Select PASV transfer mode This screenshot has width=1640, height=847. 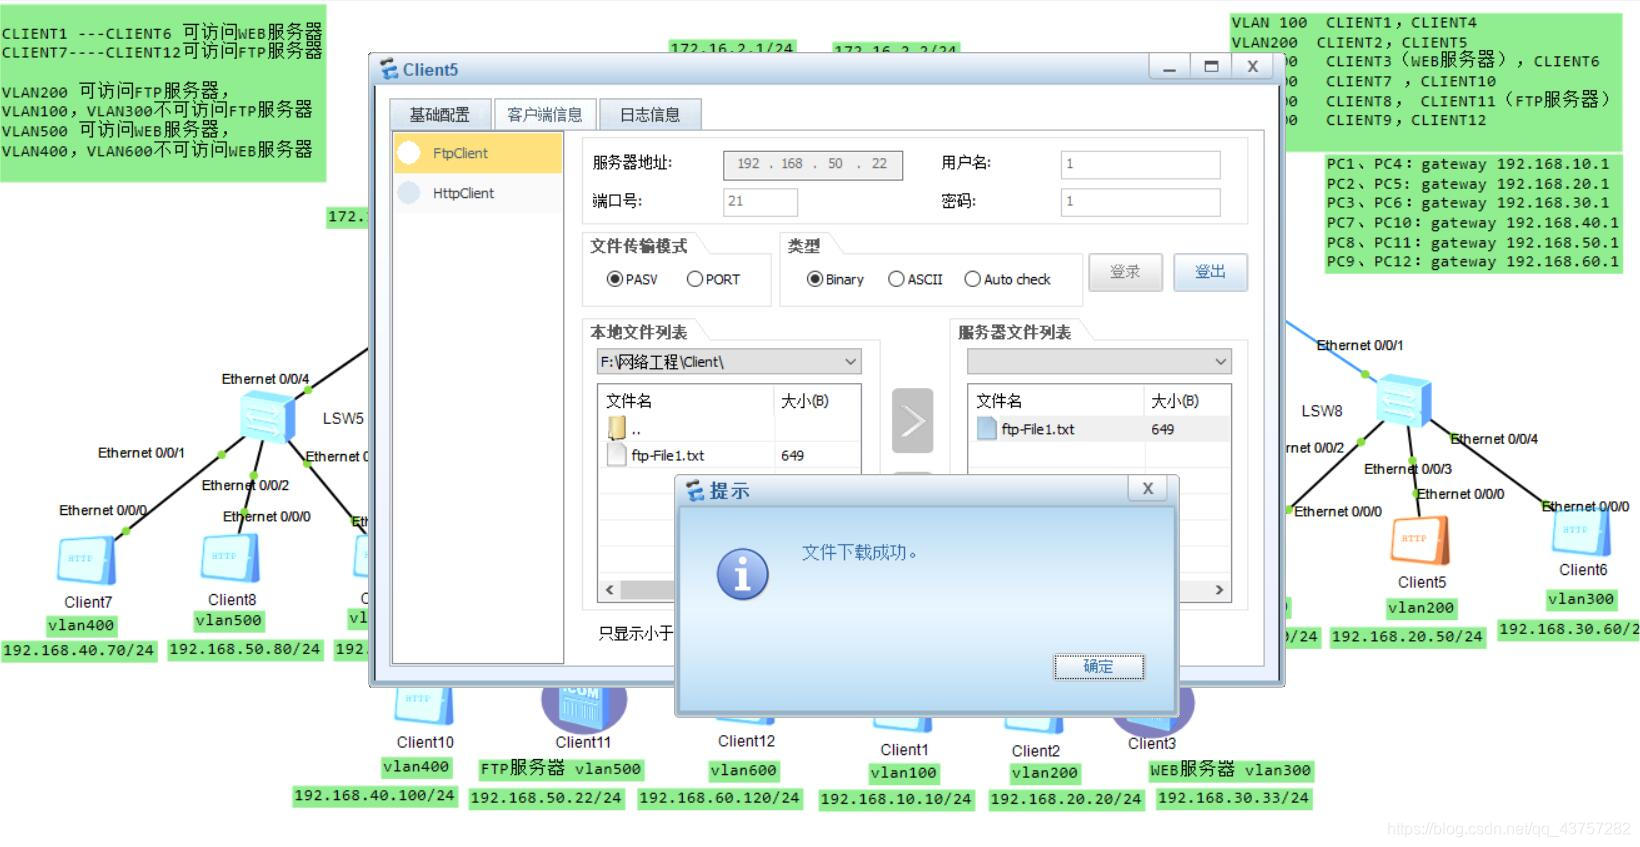632,279
